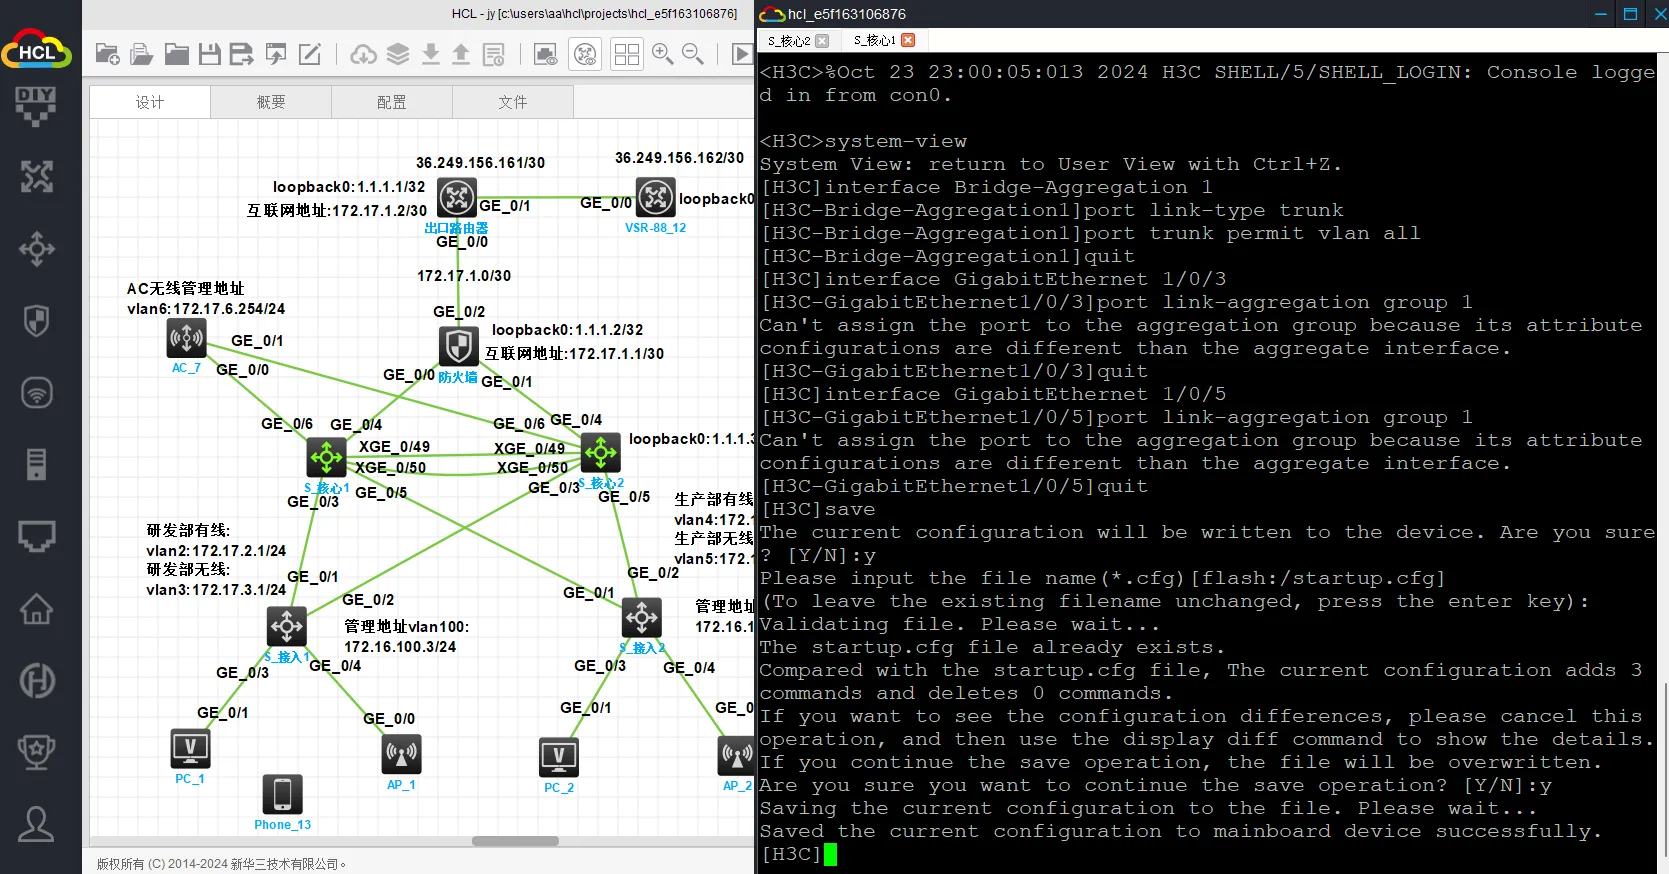Click the 172.17.1.0/30 subnet label
The image size is (1669, 874).
464,276
